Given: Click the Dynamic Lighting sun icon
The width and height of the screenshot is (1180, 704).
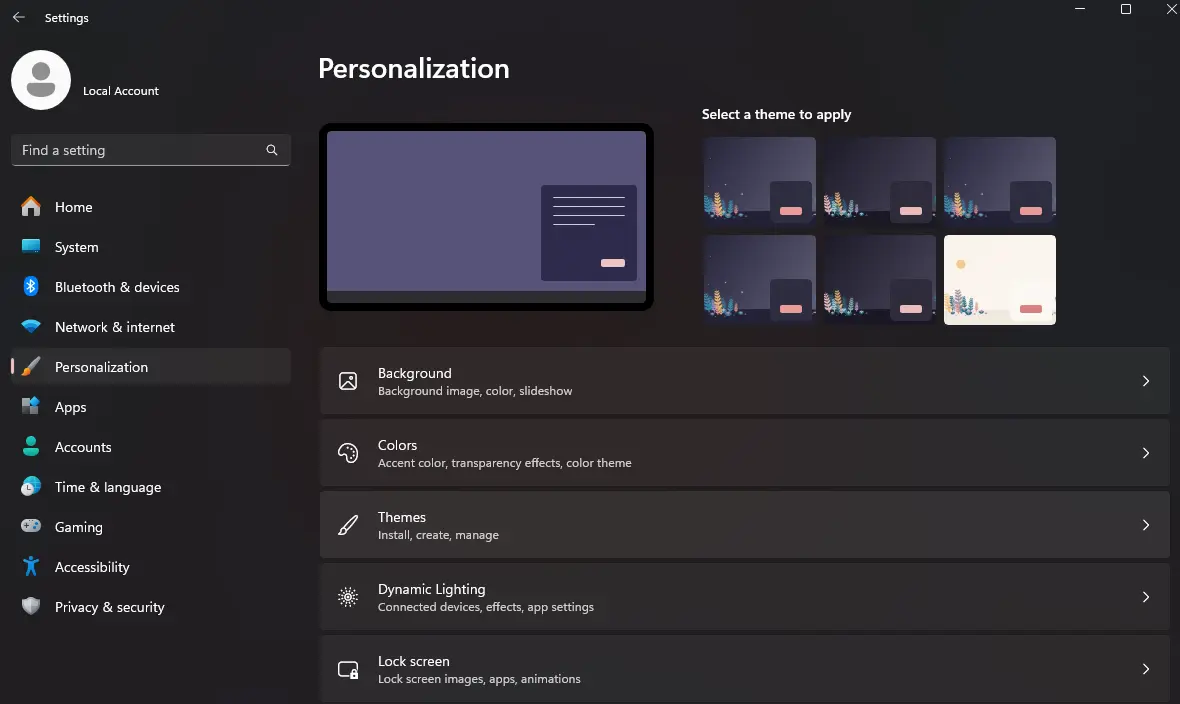Looking at the screenshot, I should click(x=348, y=597).
